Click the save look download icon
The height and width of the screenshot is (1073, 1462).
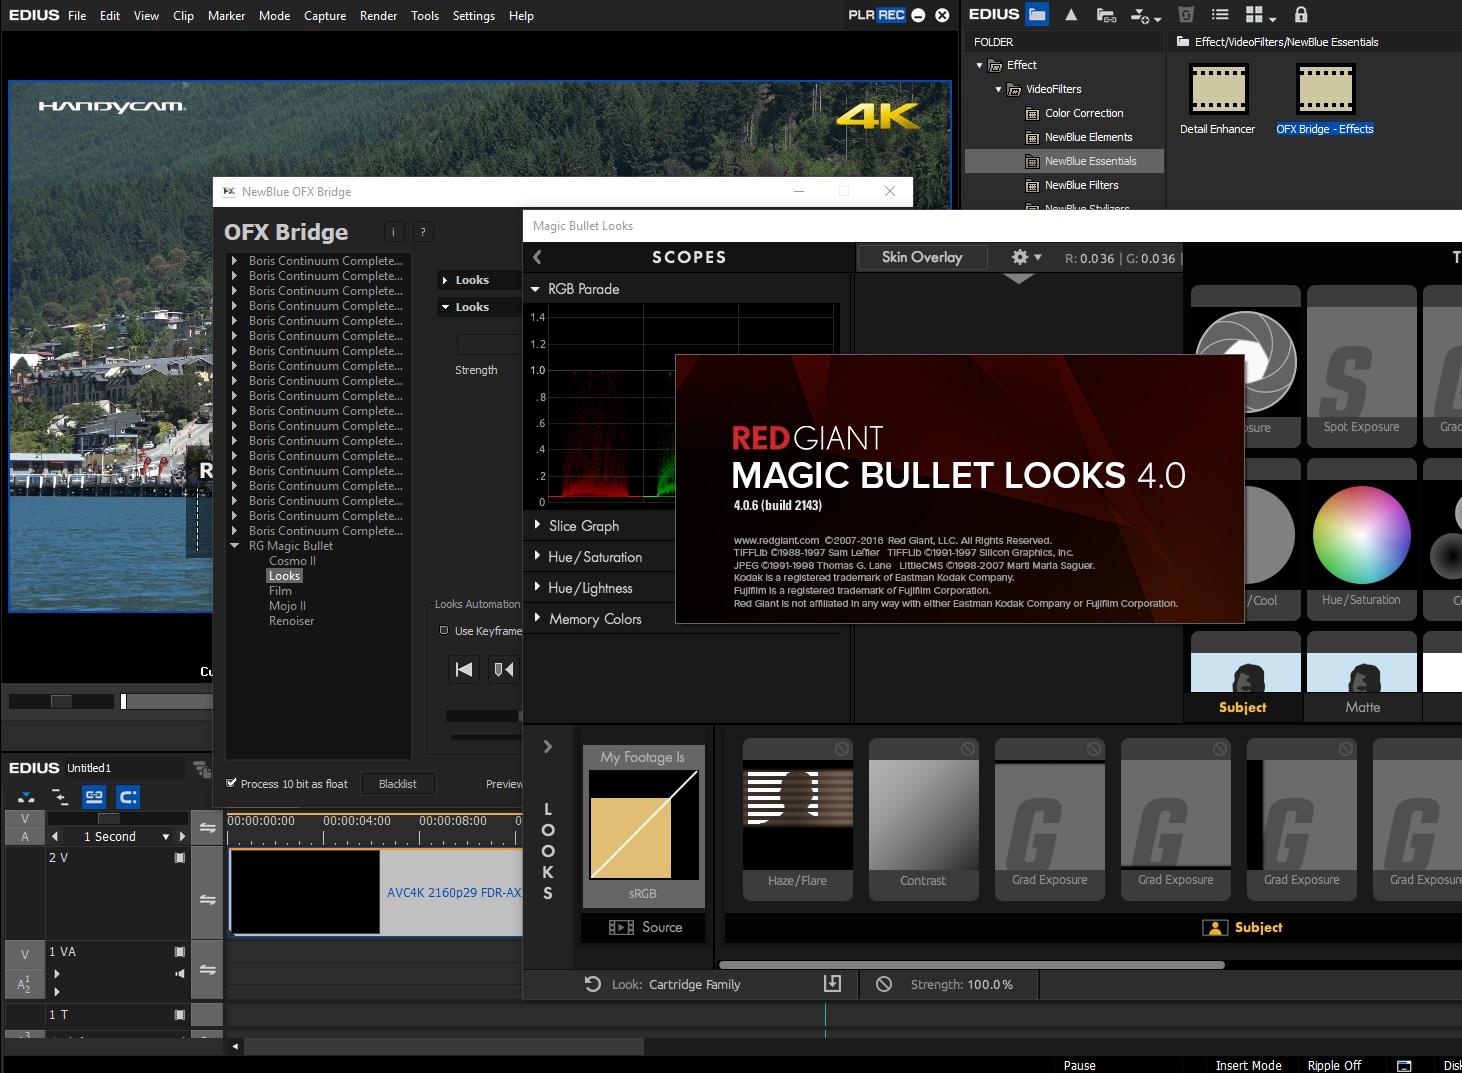[x=832, y=984]
